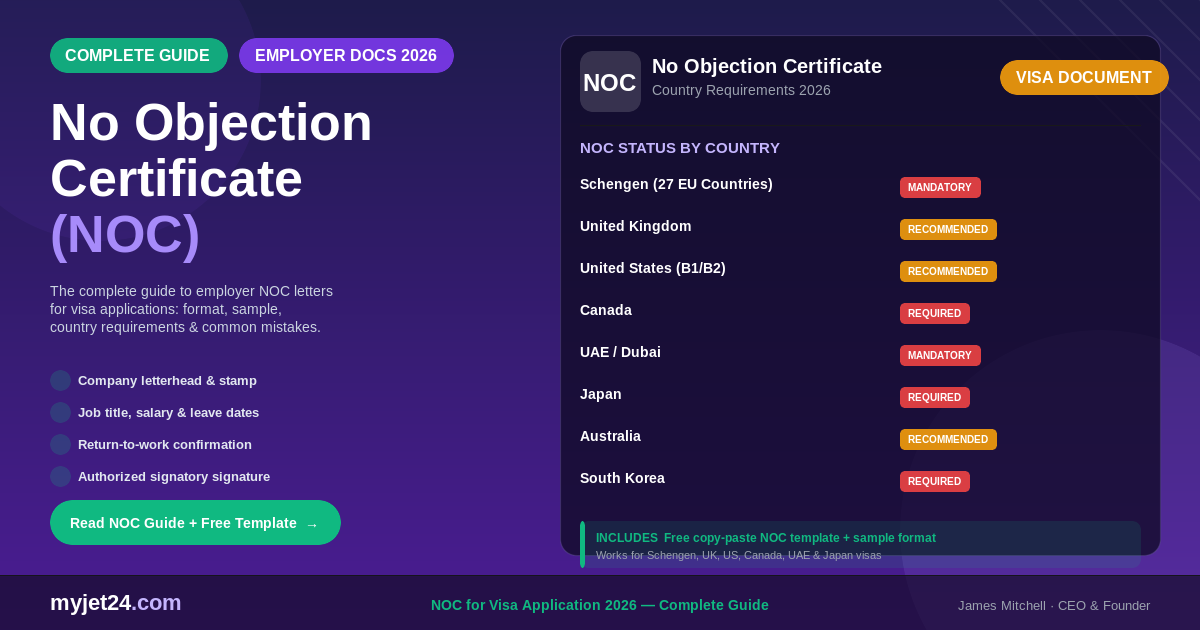Click the MANDATORY red status swatch for UAE / Dubai

pos(940,355)
